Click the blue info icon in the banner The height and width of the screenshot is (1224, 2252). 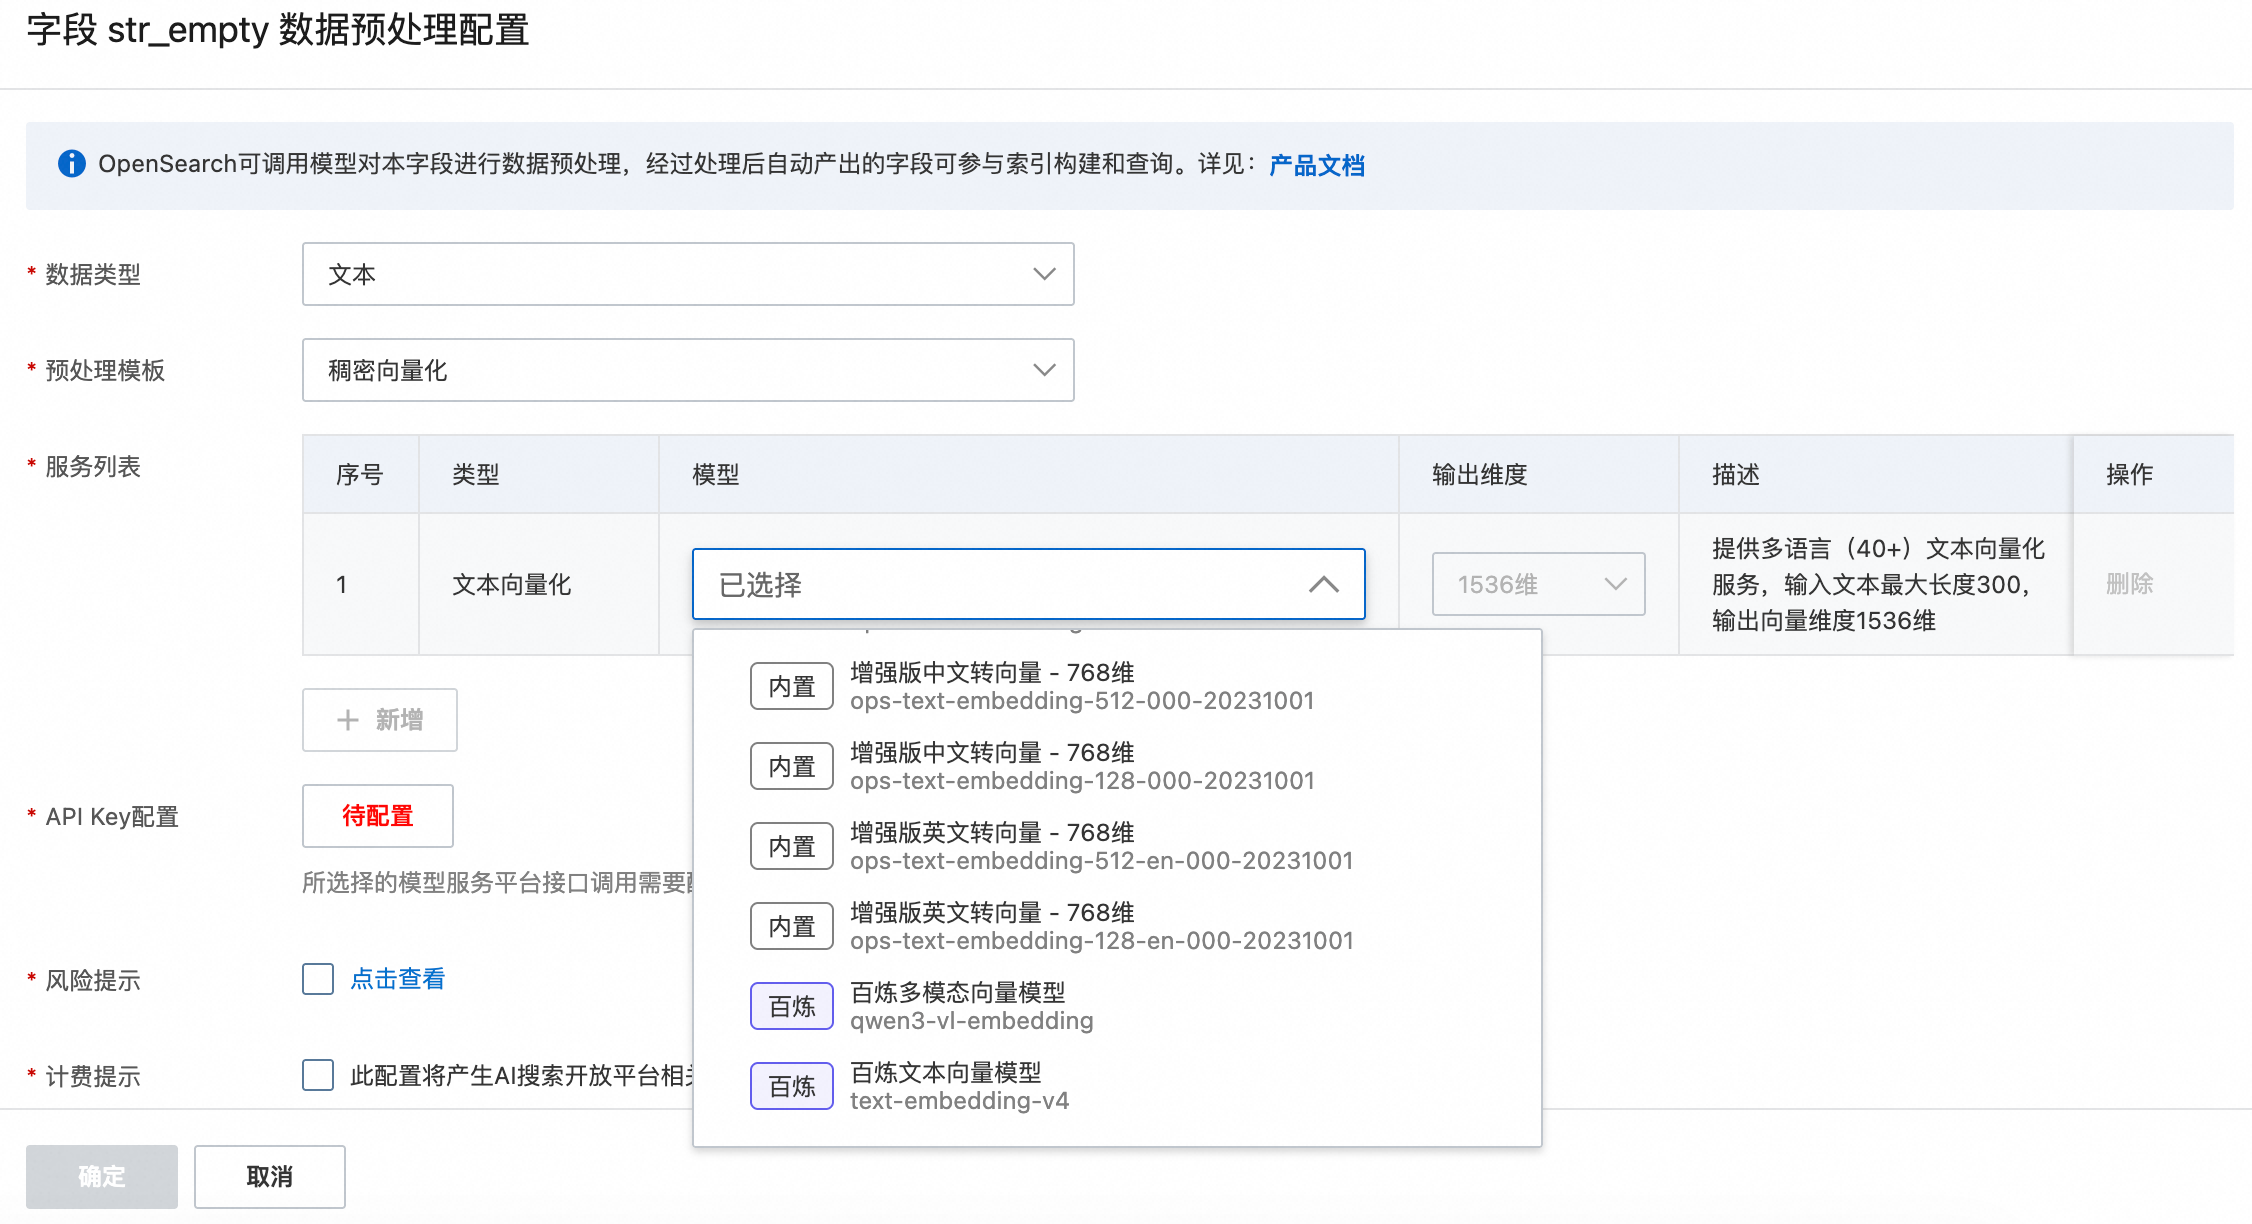tap(71, 164)
